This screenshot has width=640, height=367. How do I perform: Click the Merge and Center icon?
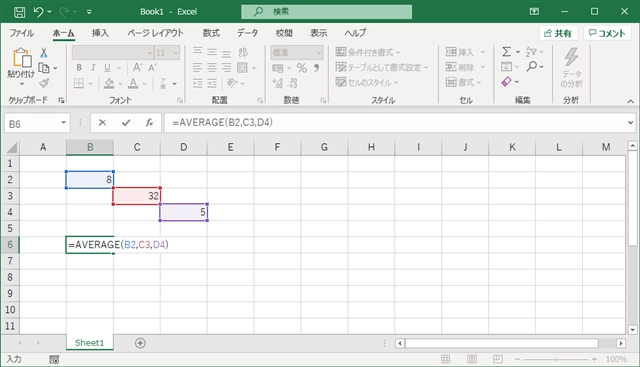coord(242,68)
